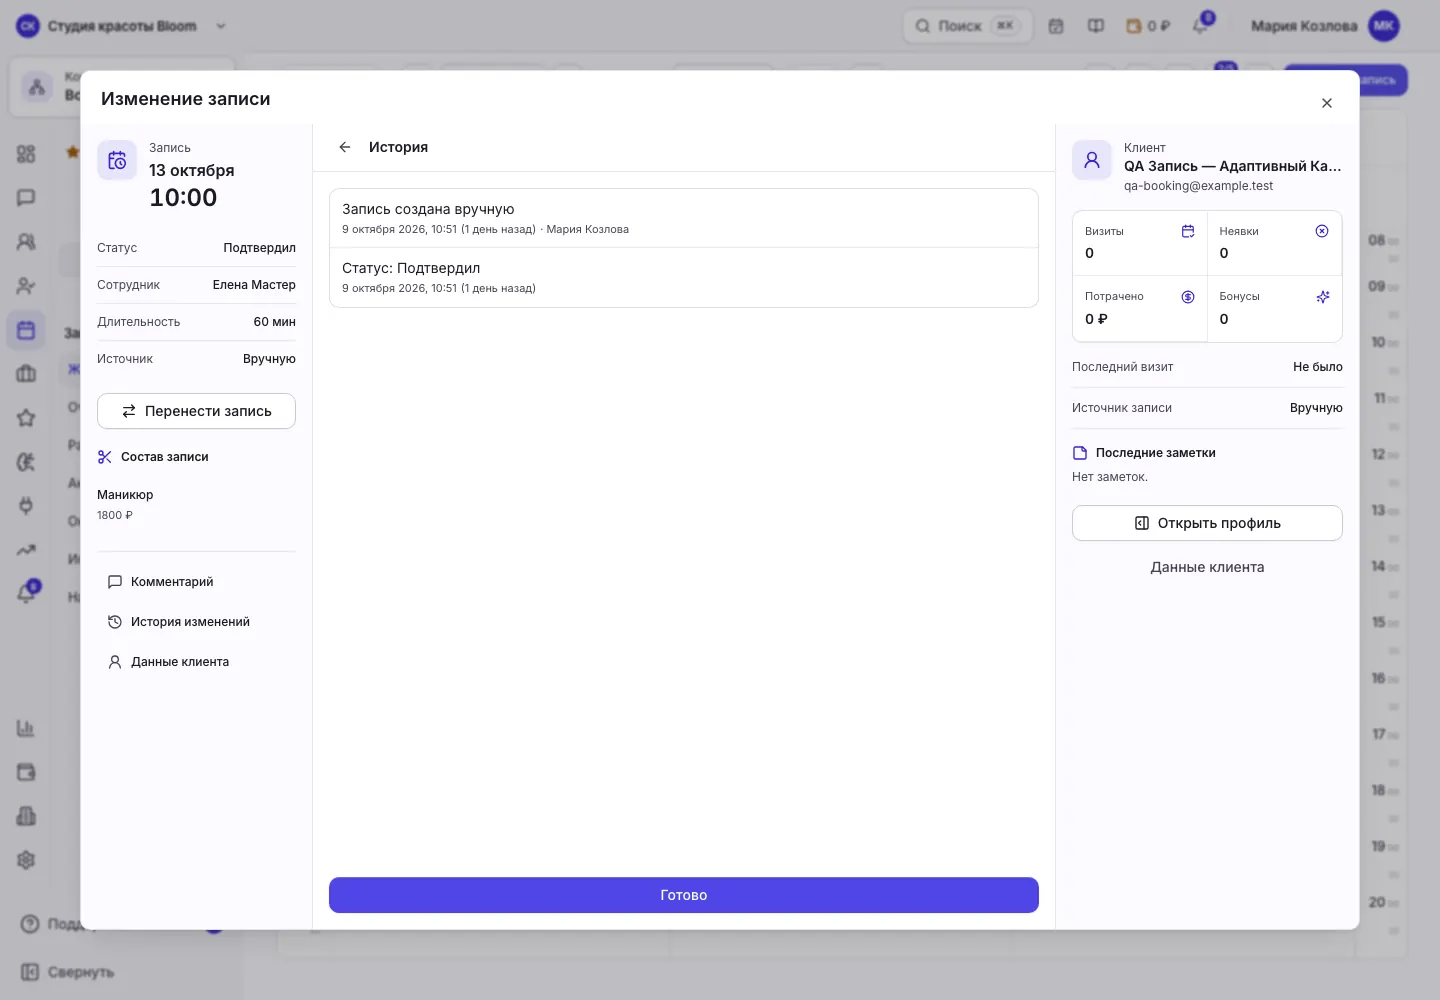Open notifications bell in top bar
1440x1000 pixels.
pyautogui.click(x=1200, y=26)
